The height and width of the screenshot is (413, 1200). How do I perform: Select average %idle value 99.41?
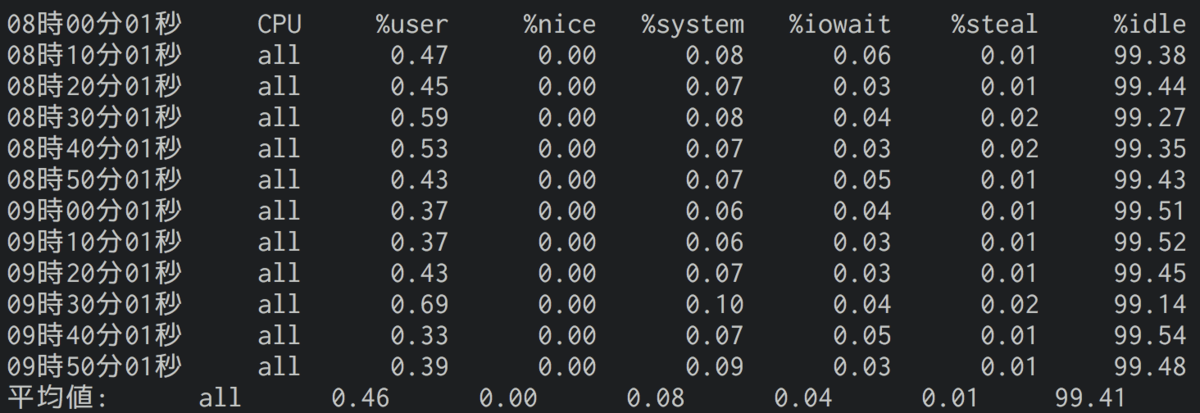(x=1090, y=397)
